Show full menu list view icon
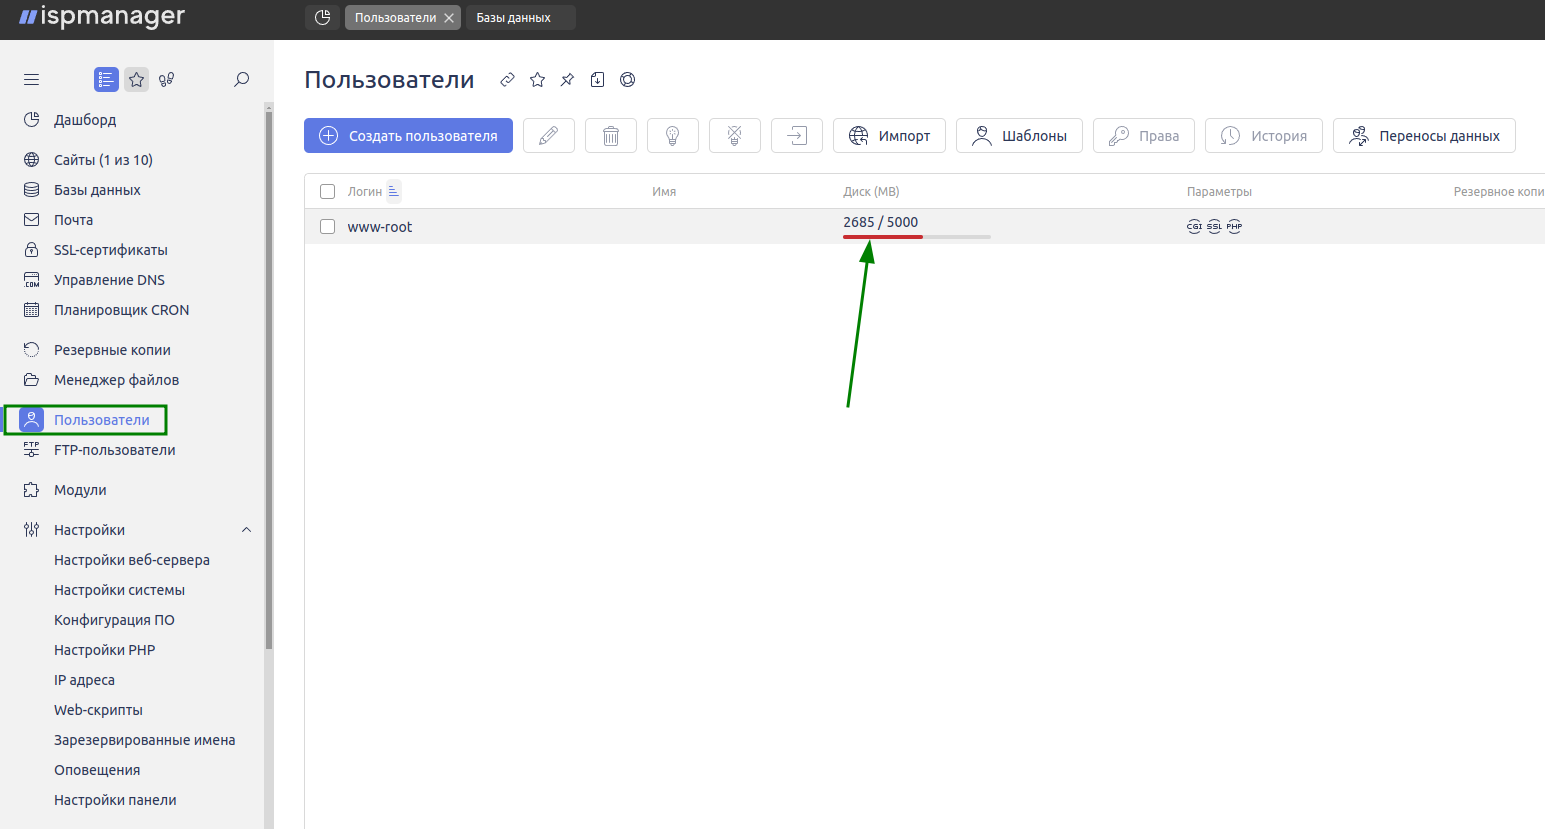 106,79
